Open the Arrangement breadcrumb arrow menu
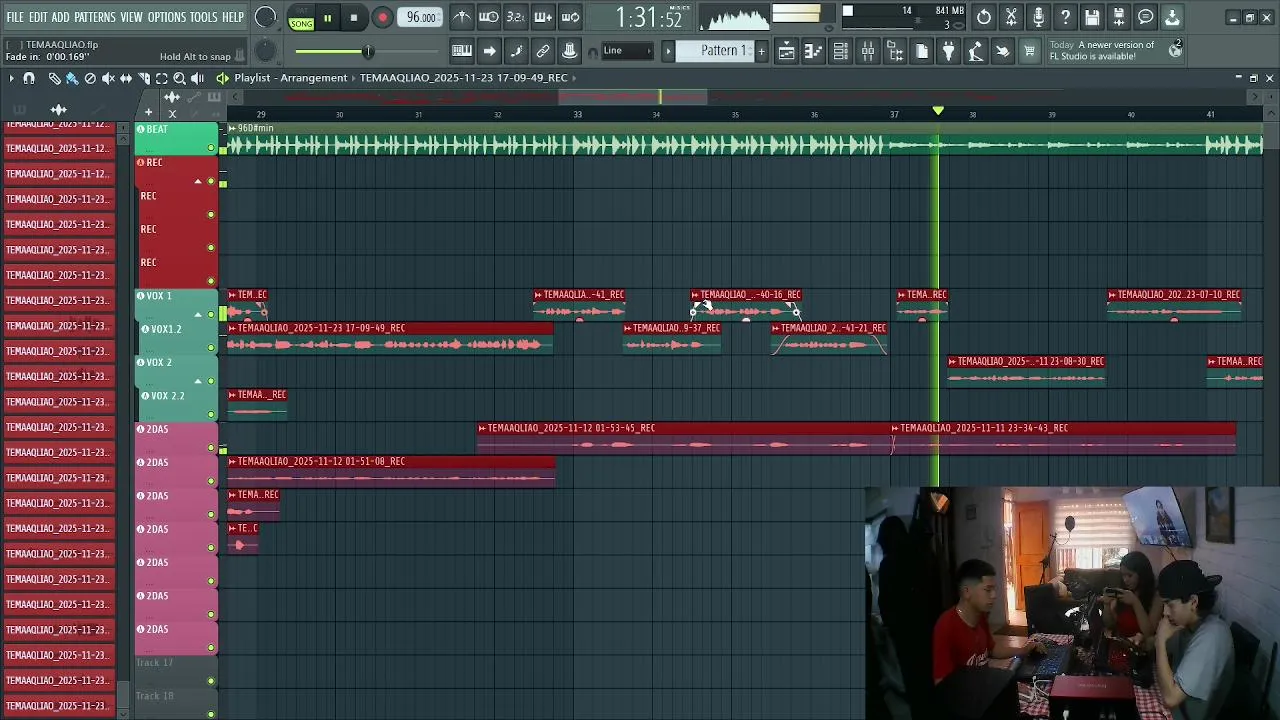Screen dimensions: 1280x720 (353, 78)
